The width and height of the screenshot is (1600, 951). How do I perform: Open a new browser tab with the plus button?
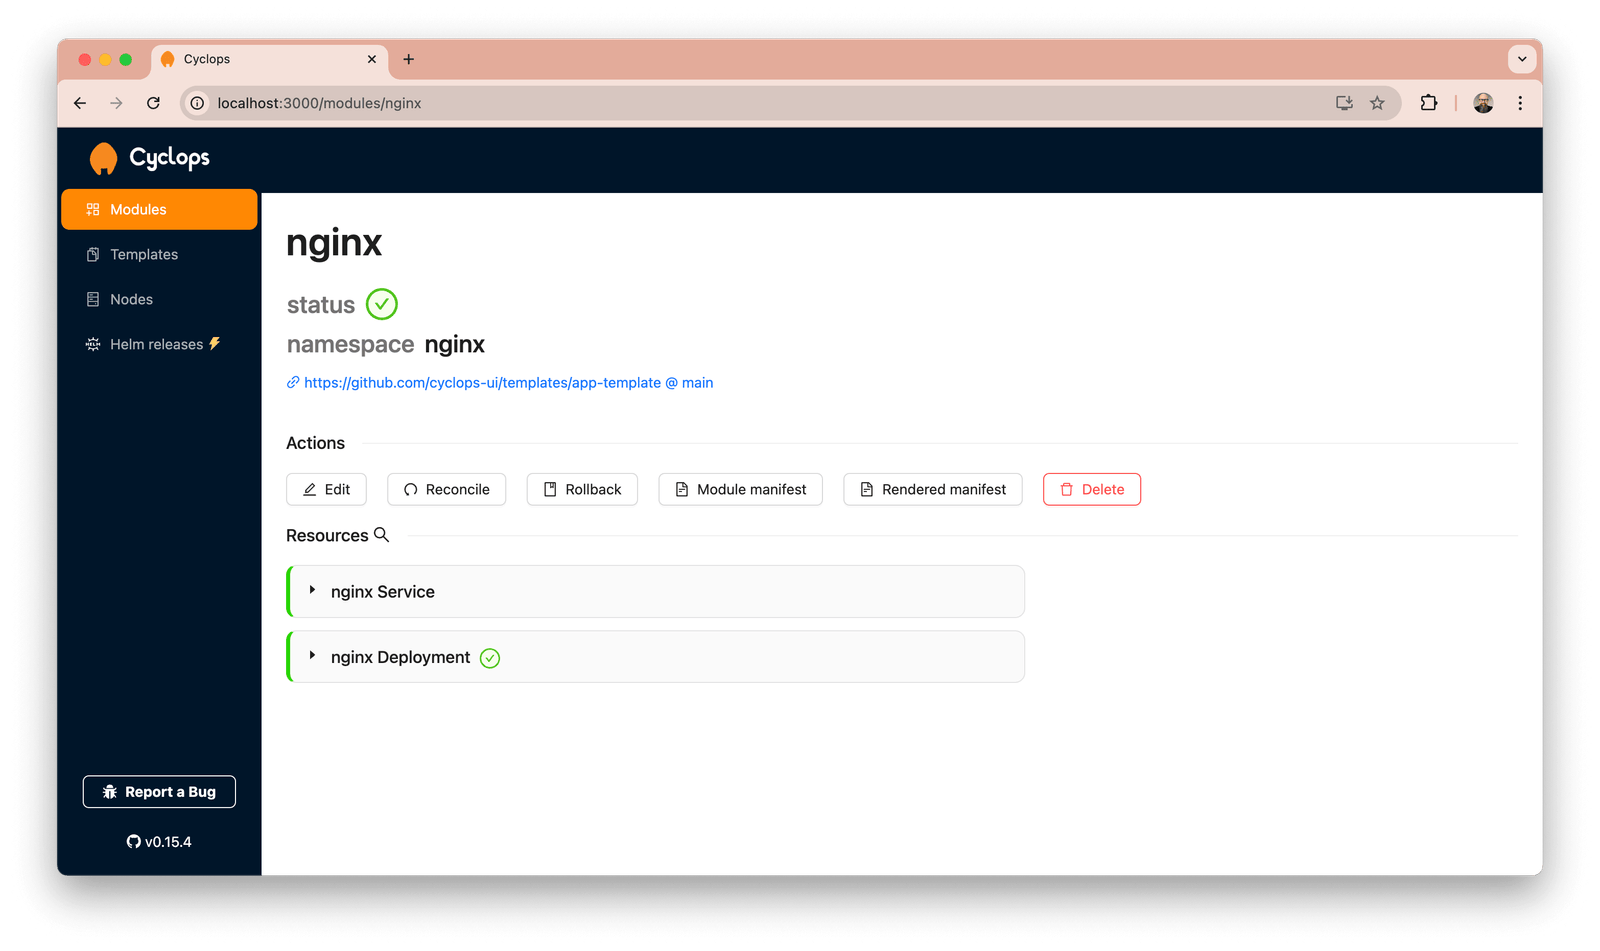point(408,59)
